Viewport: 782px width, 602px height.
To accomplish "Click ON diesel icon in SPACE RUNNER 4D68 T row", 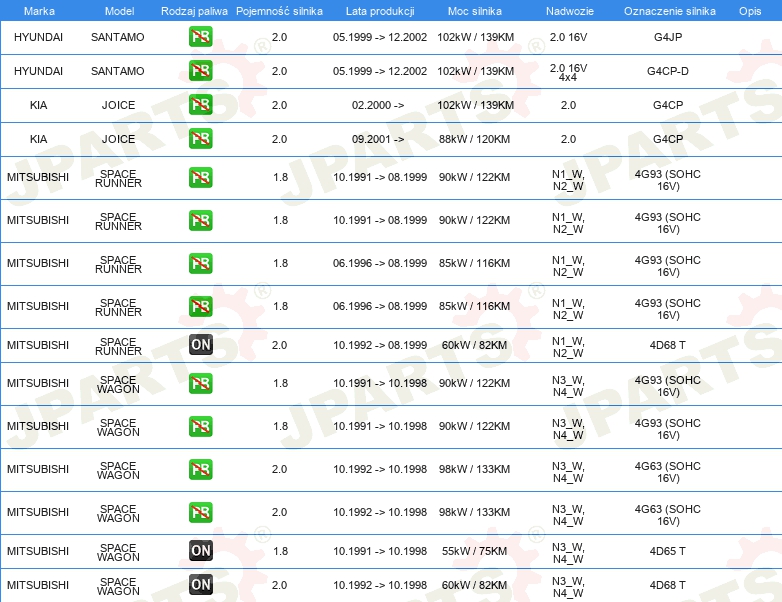I will (201, 344).
